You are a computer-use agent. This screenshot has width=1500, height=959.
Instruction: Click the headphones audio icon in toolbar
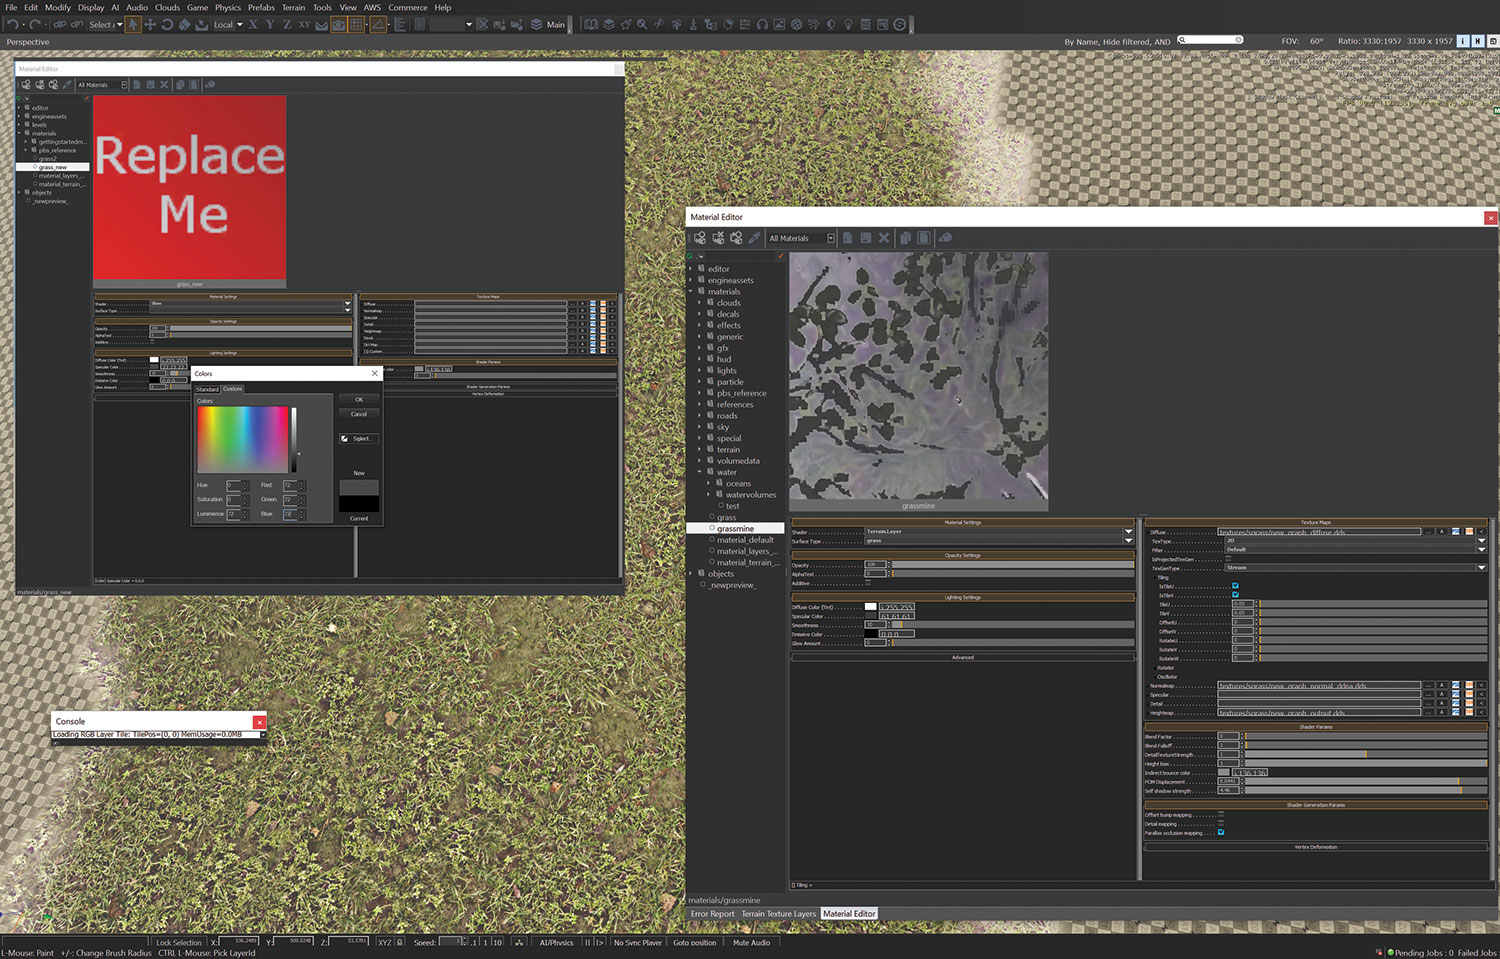click(x=762, y=24)
